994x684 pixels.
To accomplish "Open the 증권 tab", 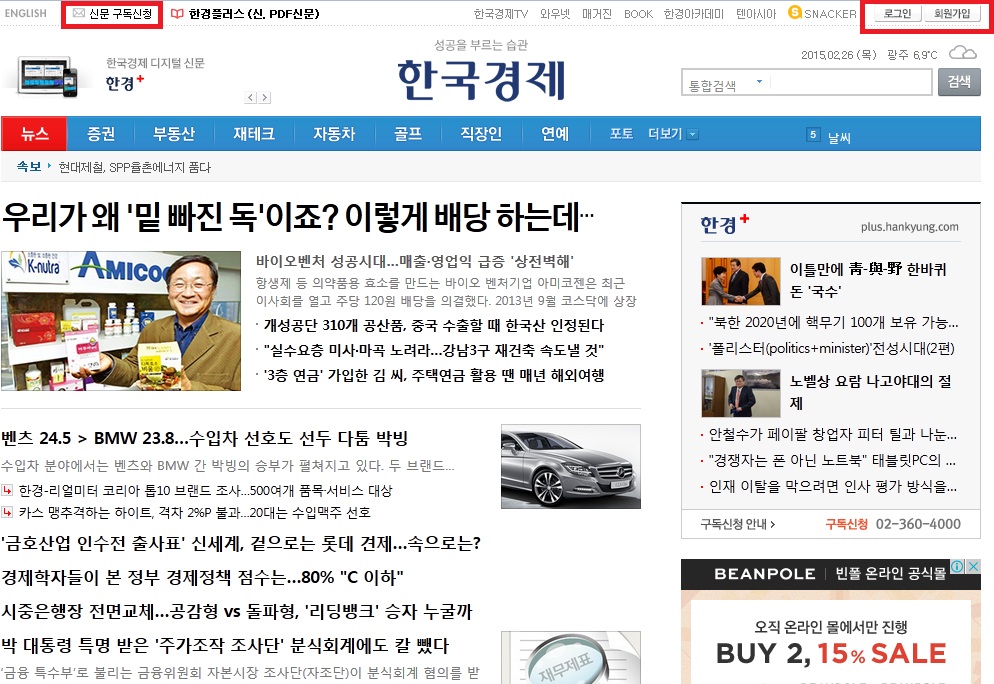I will coord(101,134).
